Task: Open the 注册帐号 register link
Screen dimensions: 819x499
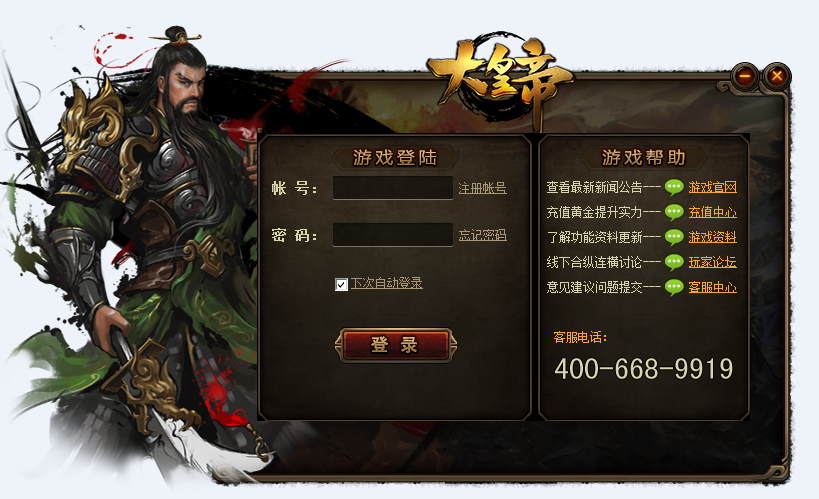Action: tap(483, 188)
